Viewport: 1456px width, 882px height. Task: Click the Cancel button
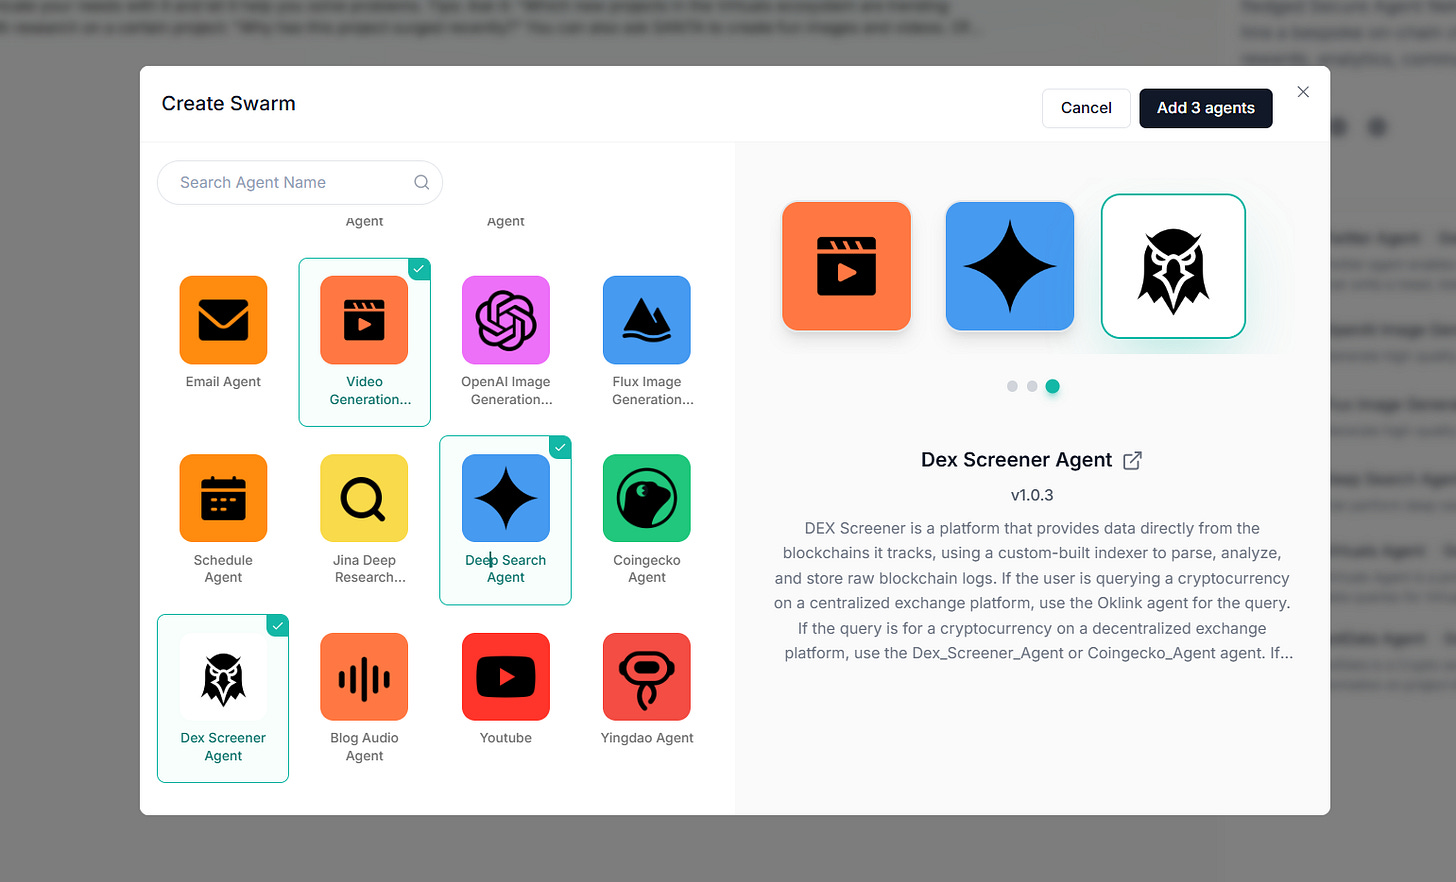tap(1086, 108)
